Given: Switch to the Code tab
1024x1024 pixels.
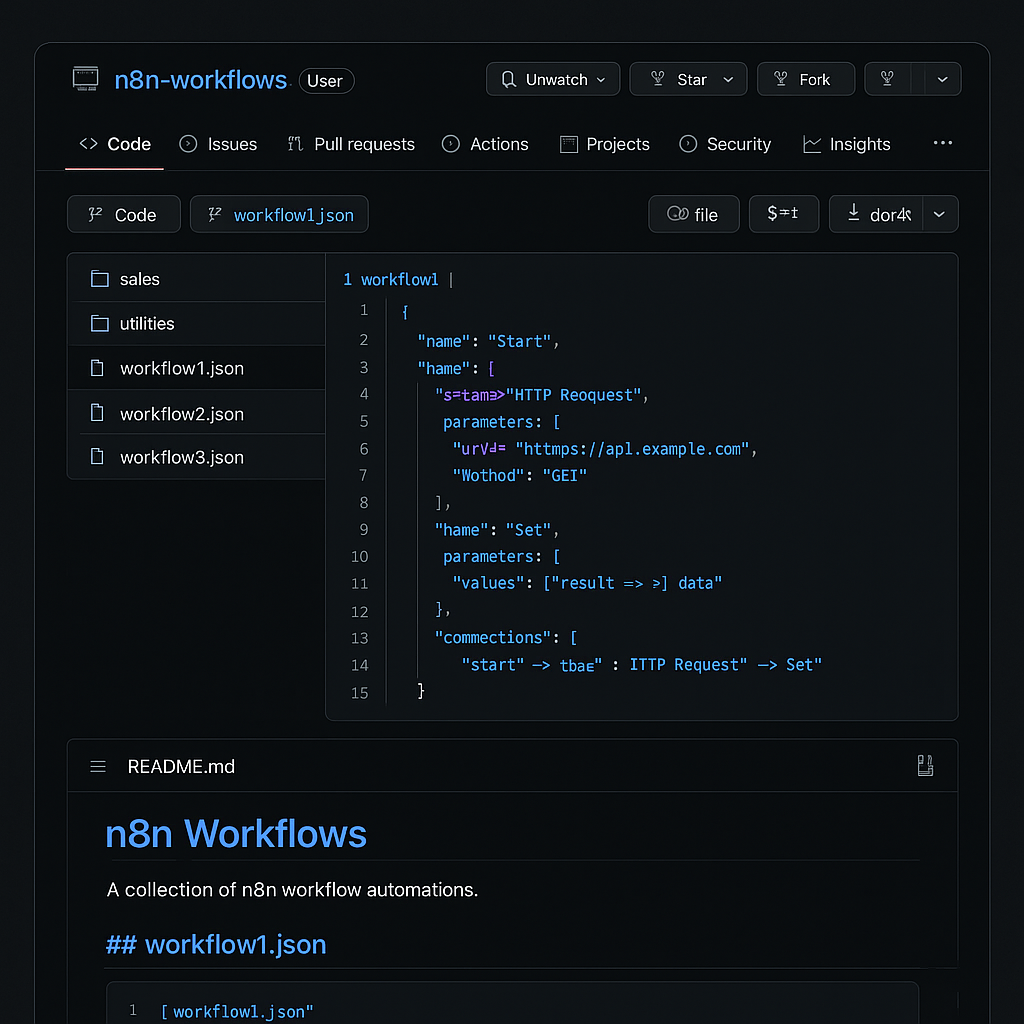Looking at the screenshot, I should [115, 144].
